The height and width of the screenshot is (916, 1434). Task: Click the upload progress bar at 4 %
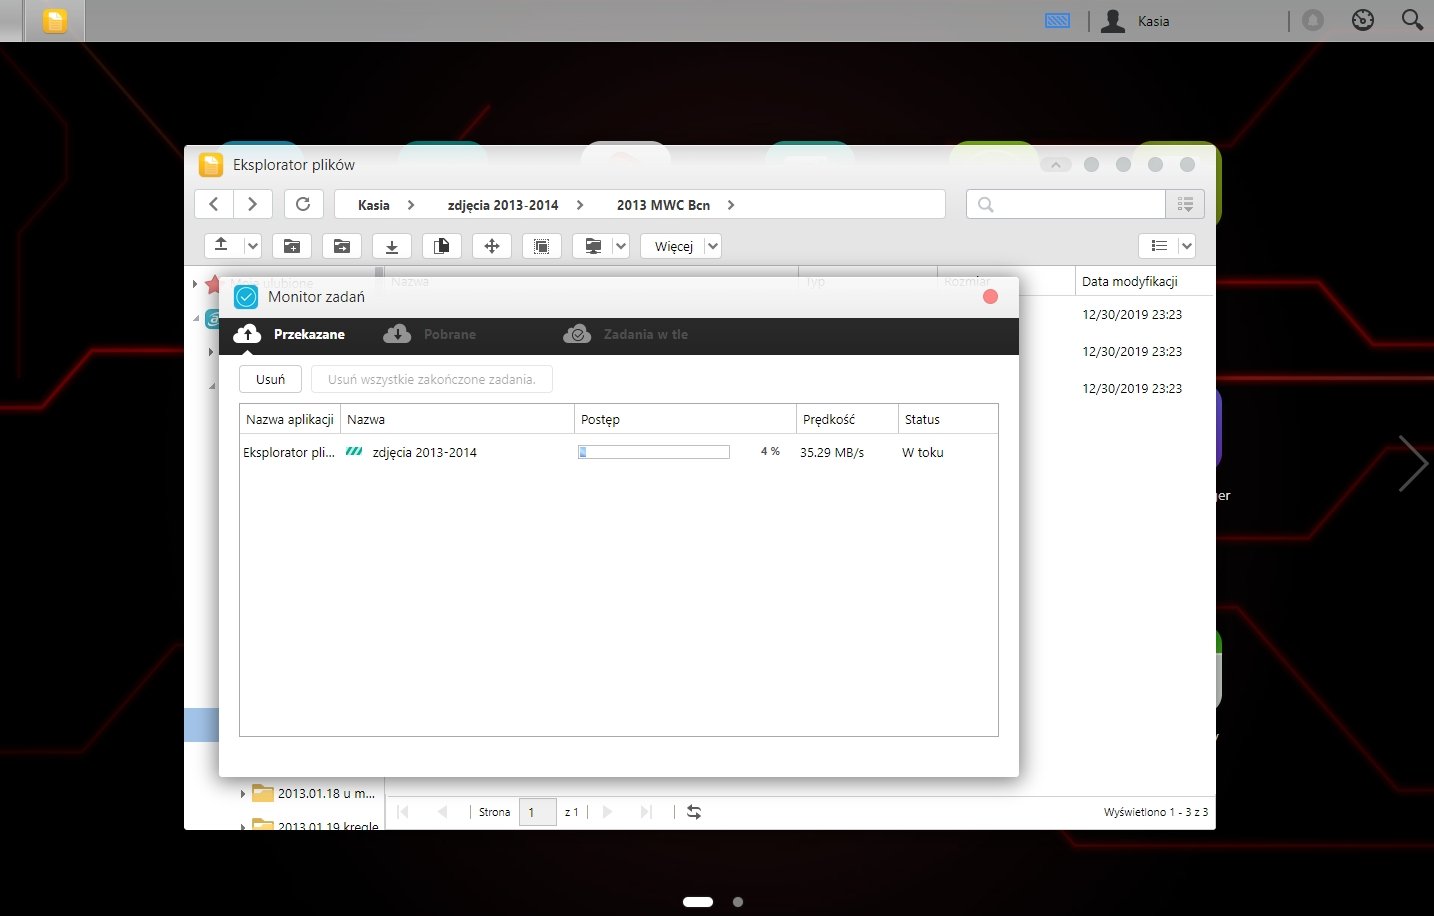(654, 452)
